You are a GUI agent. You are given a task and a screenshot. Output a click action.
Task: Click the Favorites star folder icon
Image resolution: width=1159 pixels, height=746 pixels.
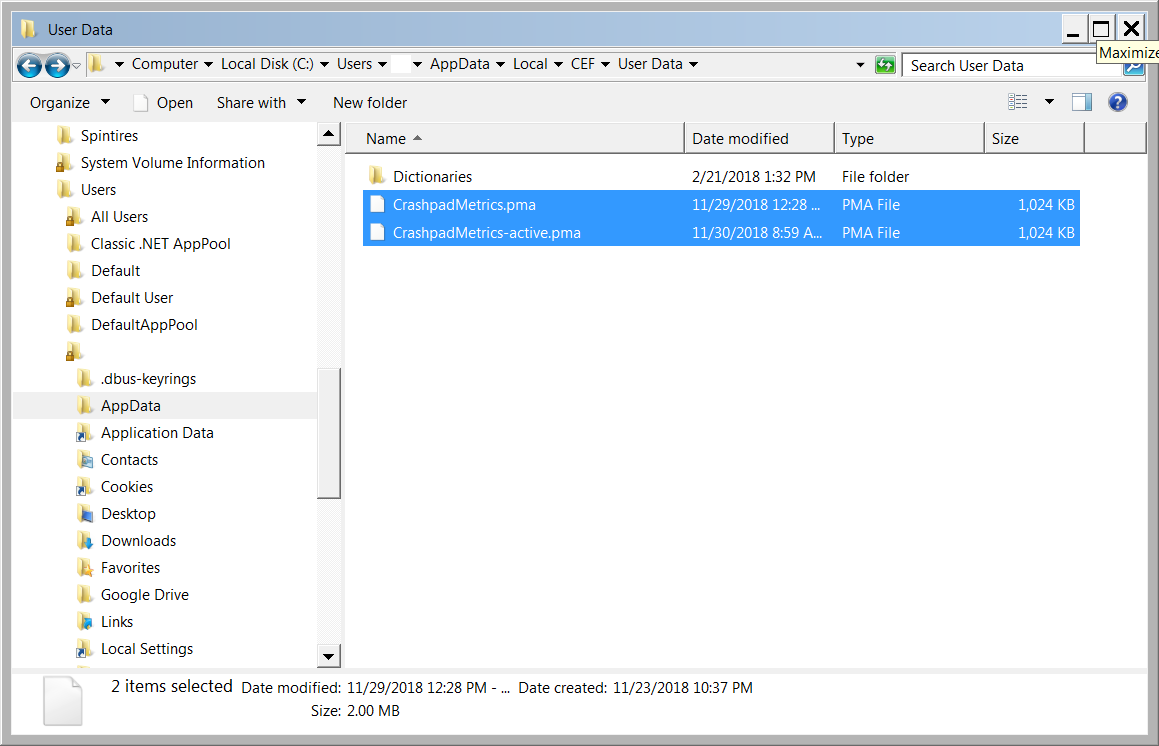[85, 567]
